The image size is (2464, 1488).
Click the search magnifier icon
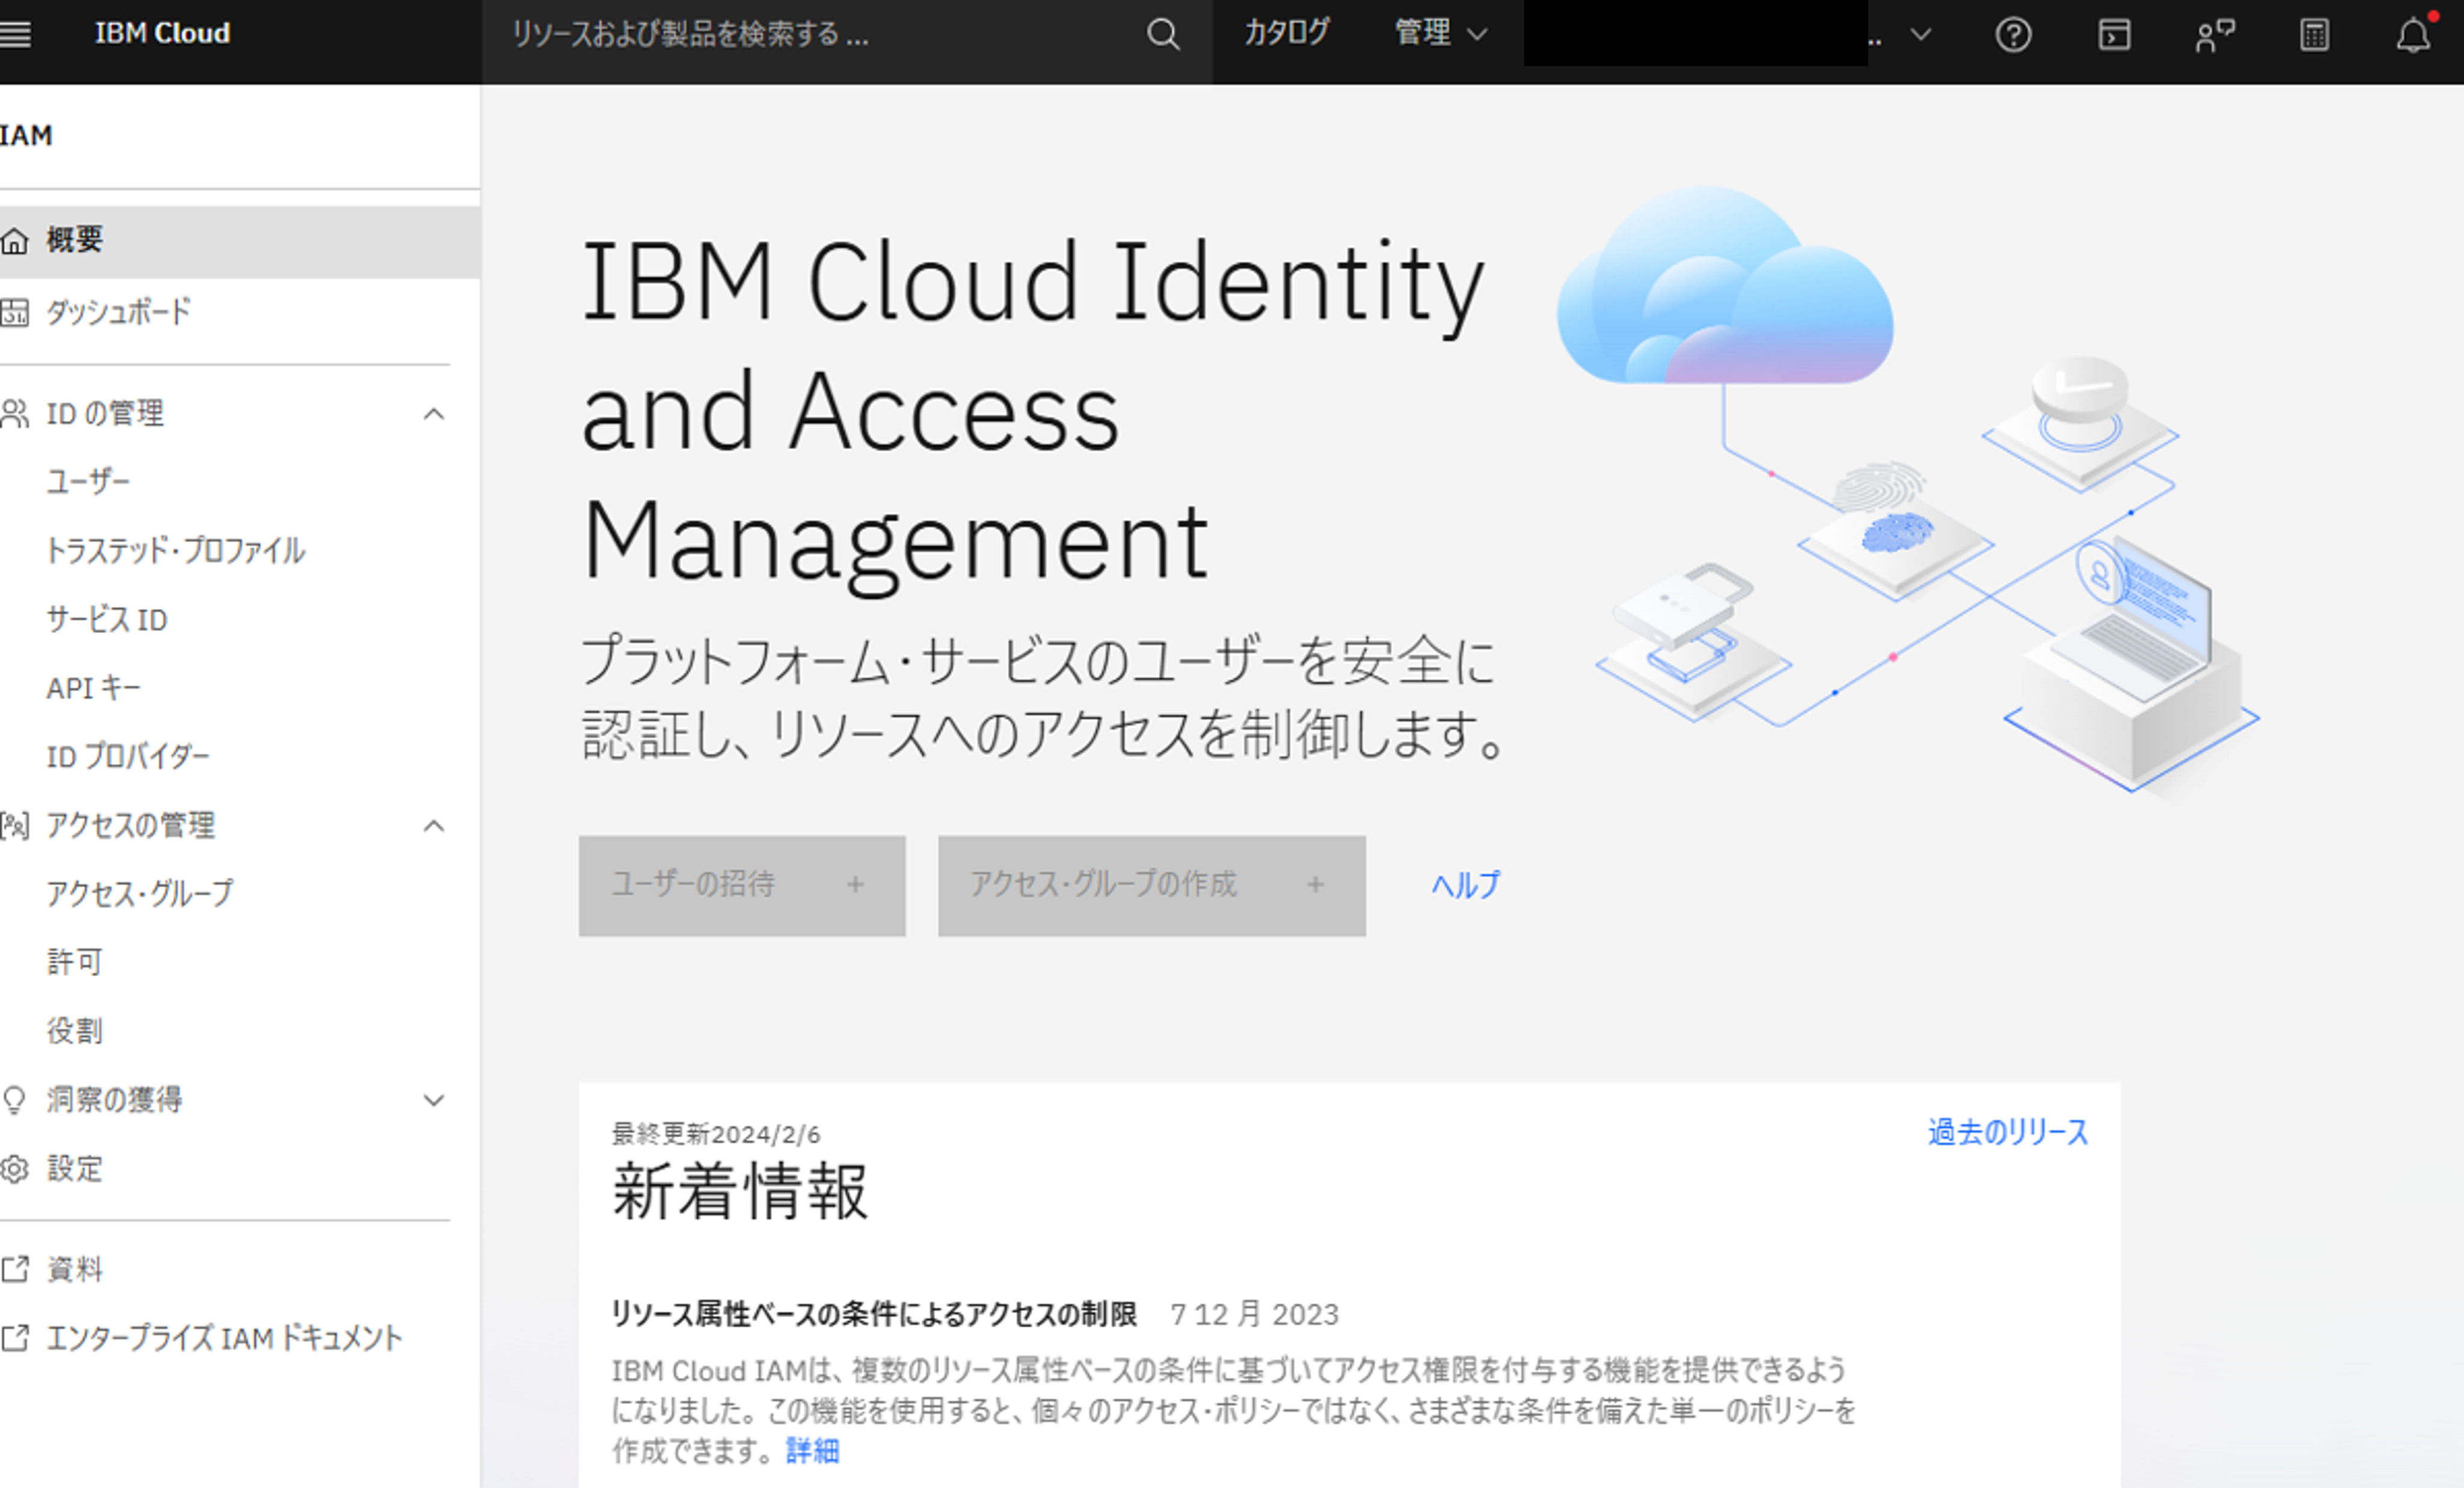1163,35
